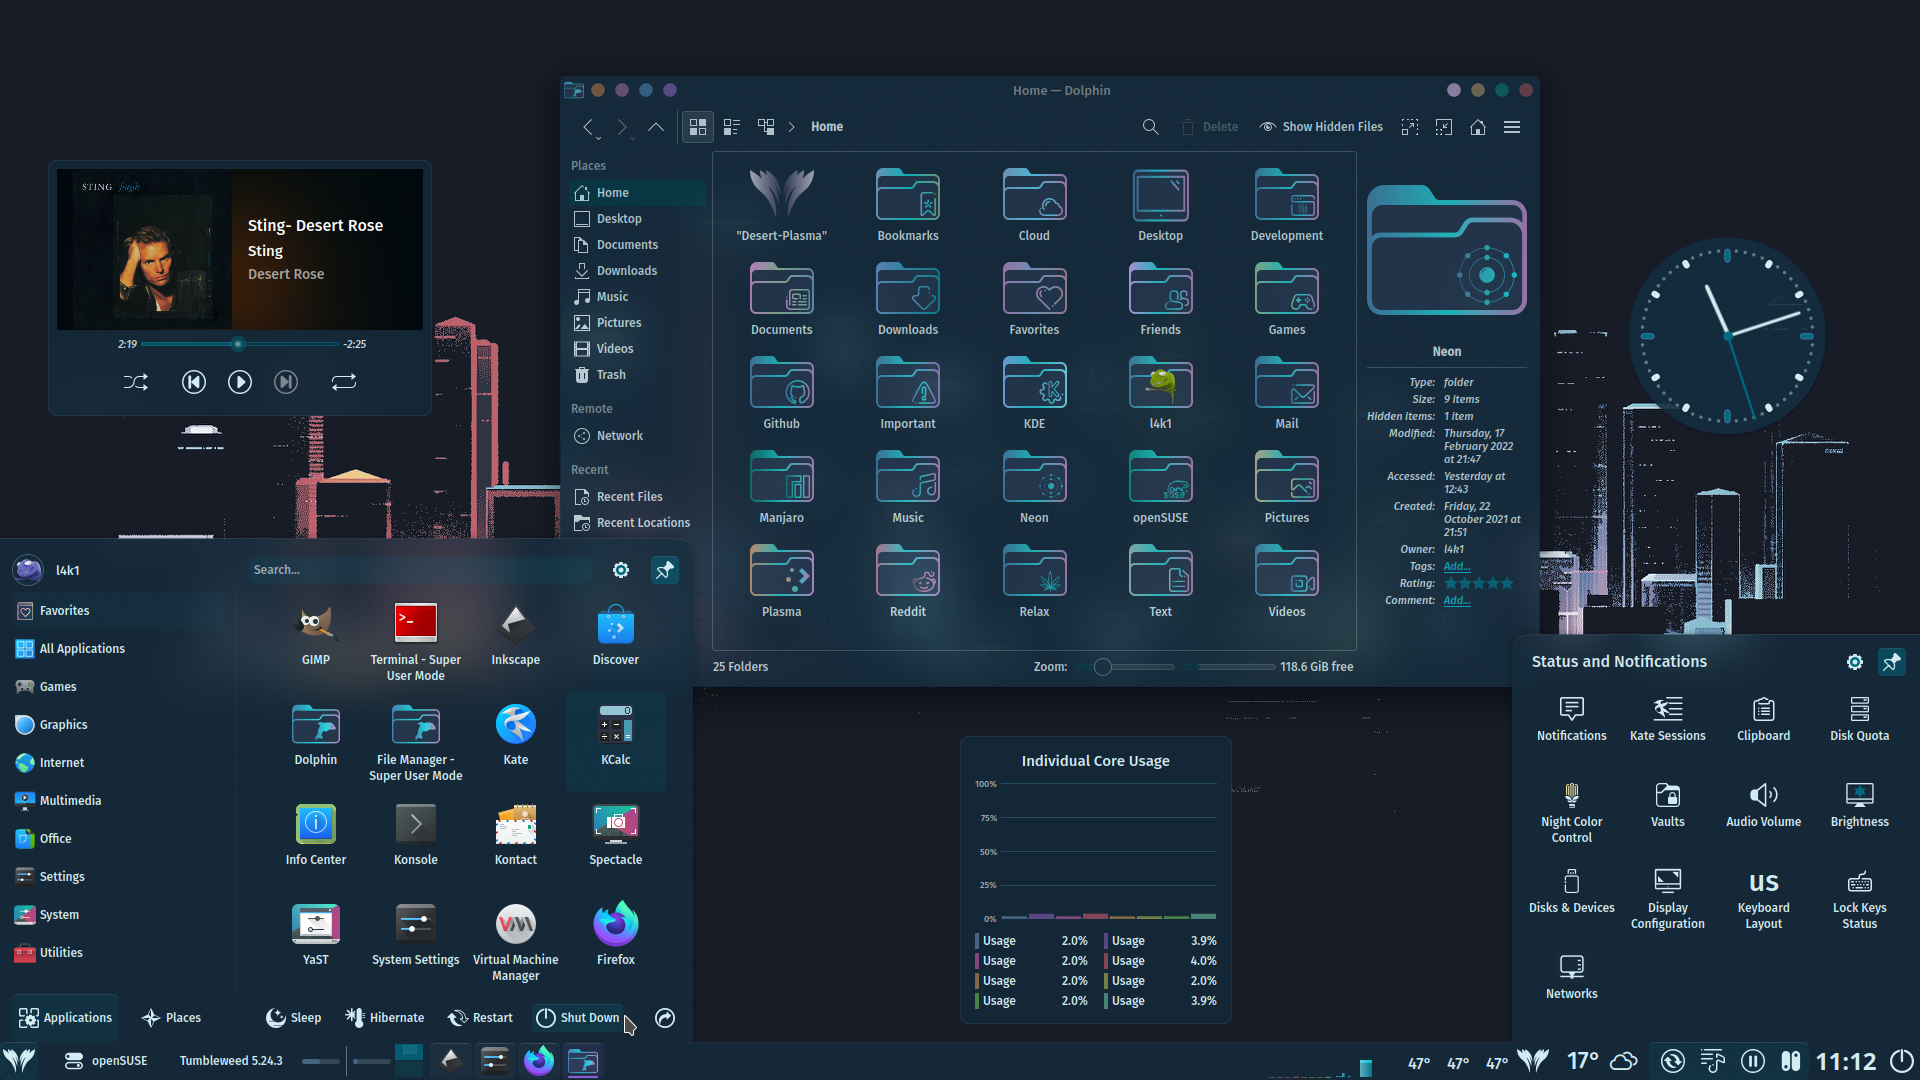
Task: Click the Restart button in launcher
Action: pos(481,1018)
